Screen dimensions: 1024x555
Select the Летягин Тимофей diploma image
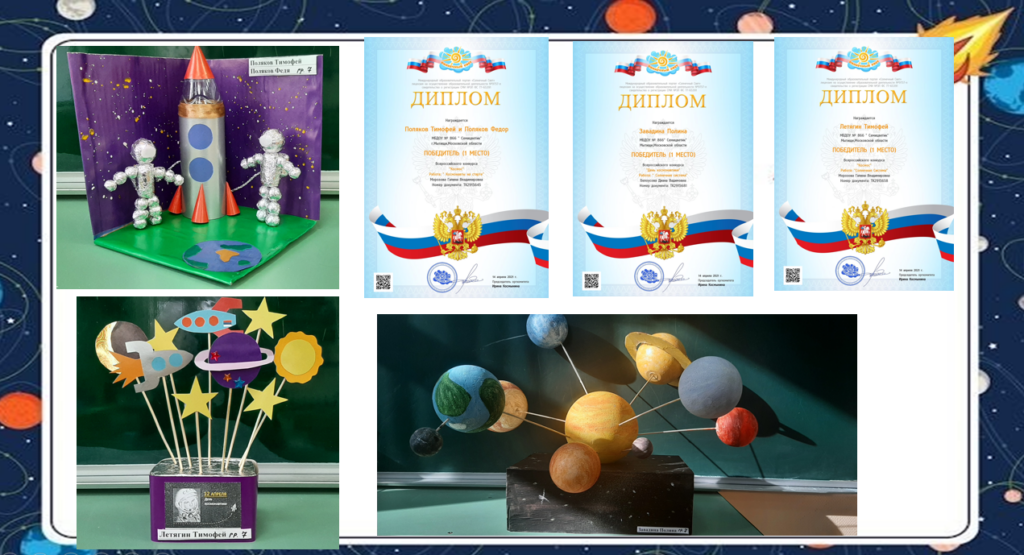pos(864,164)
